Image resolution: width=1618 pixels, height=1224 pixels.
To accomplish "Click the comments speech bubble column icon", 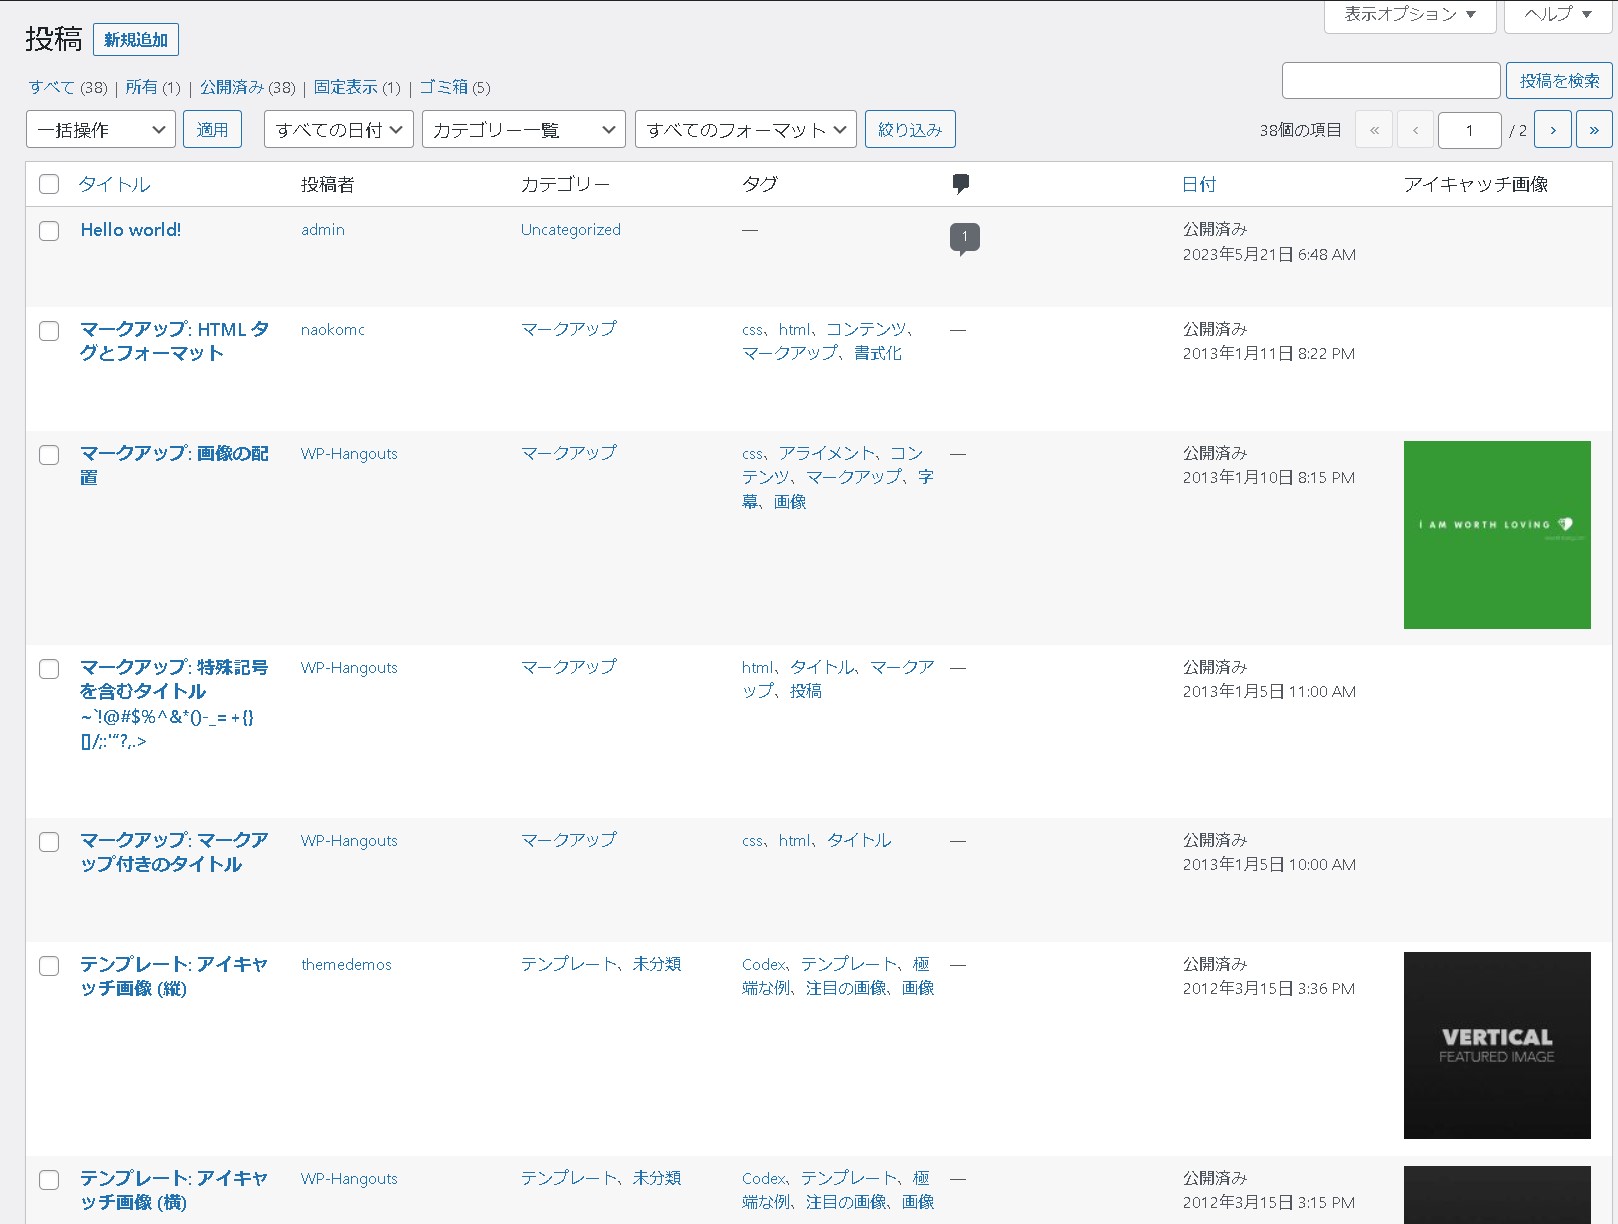I will (960, 184).
